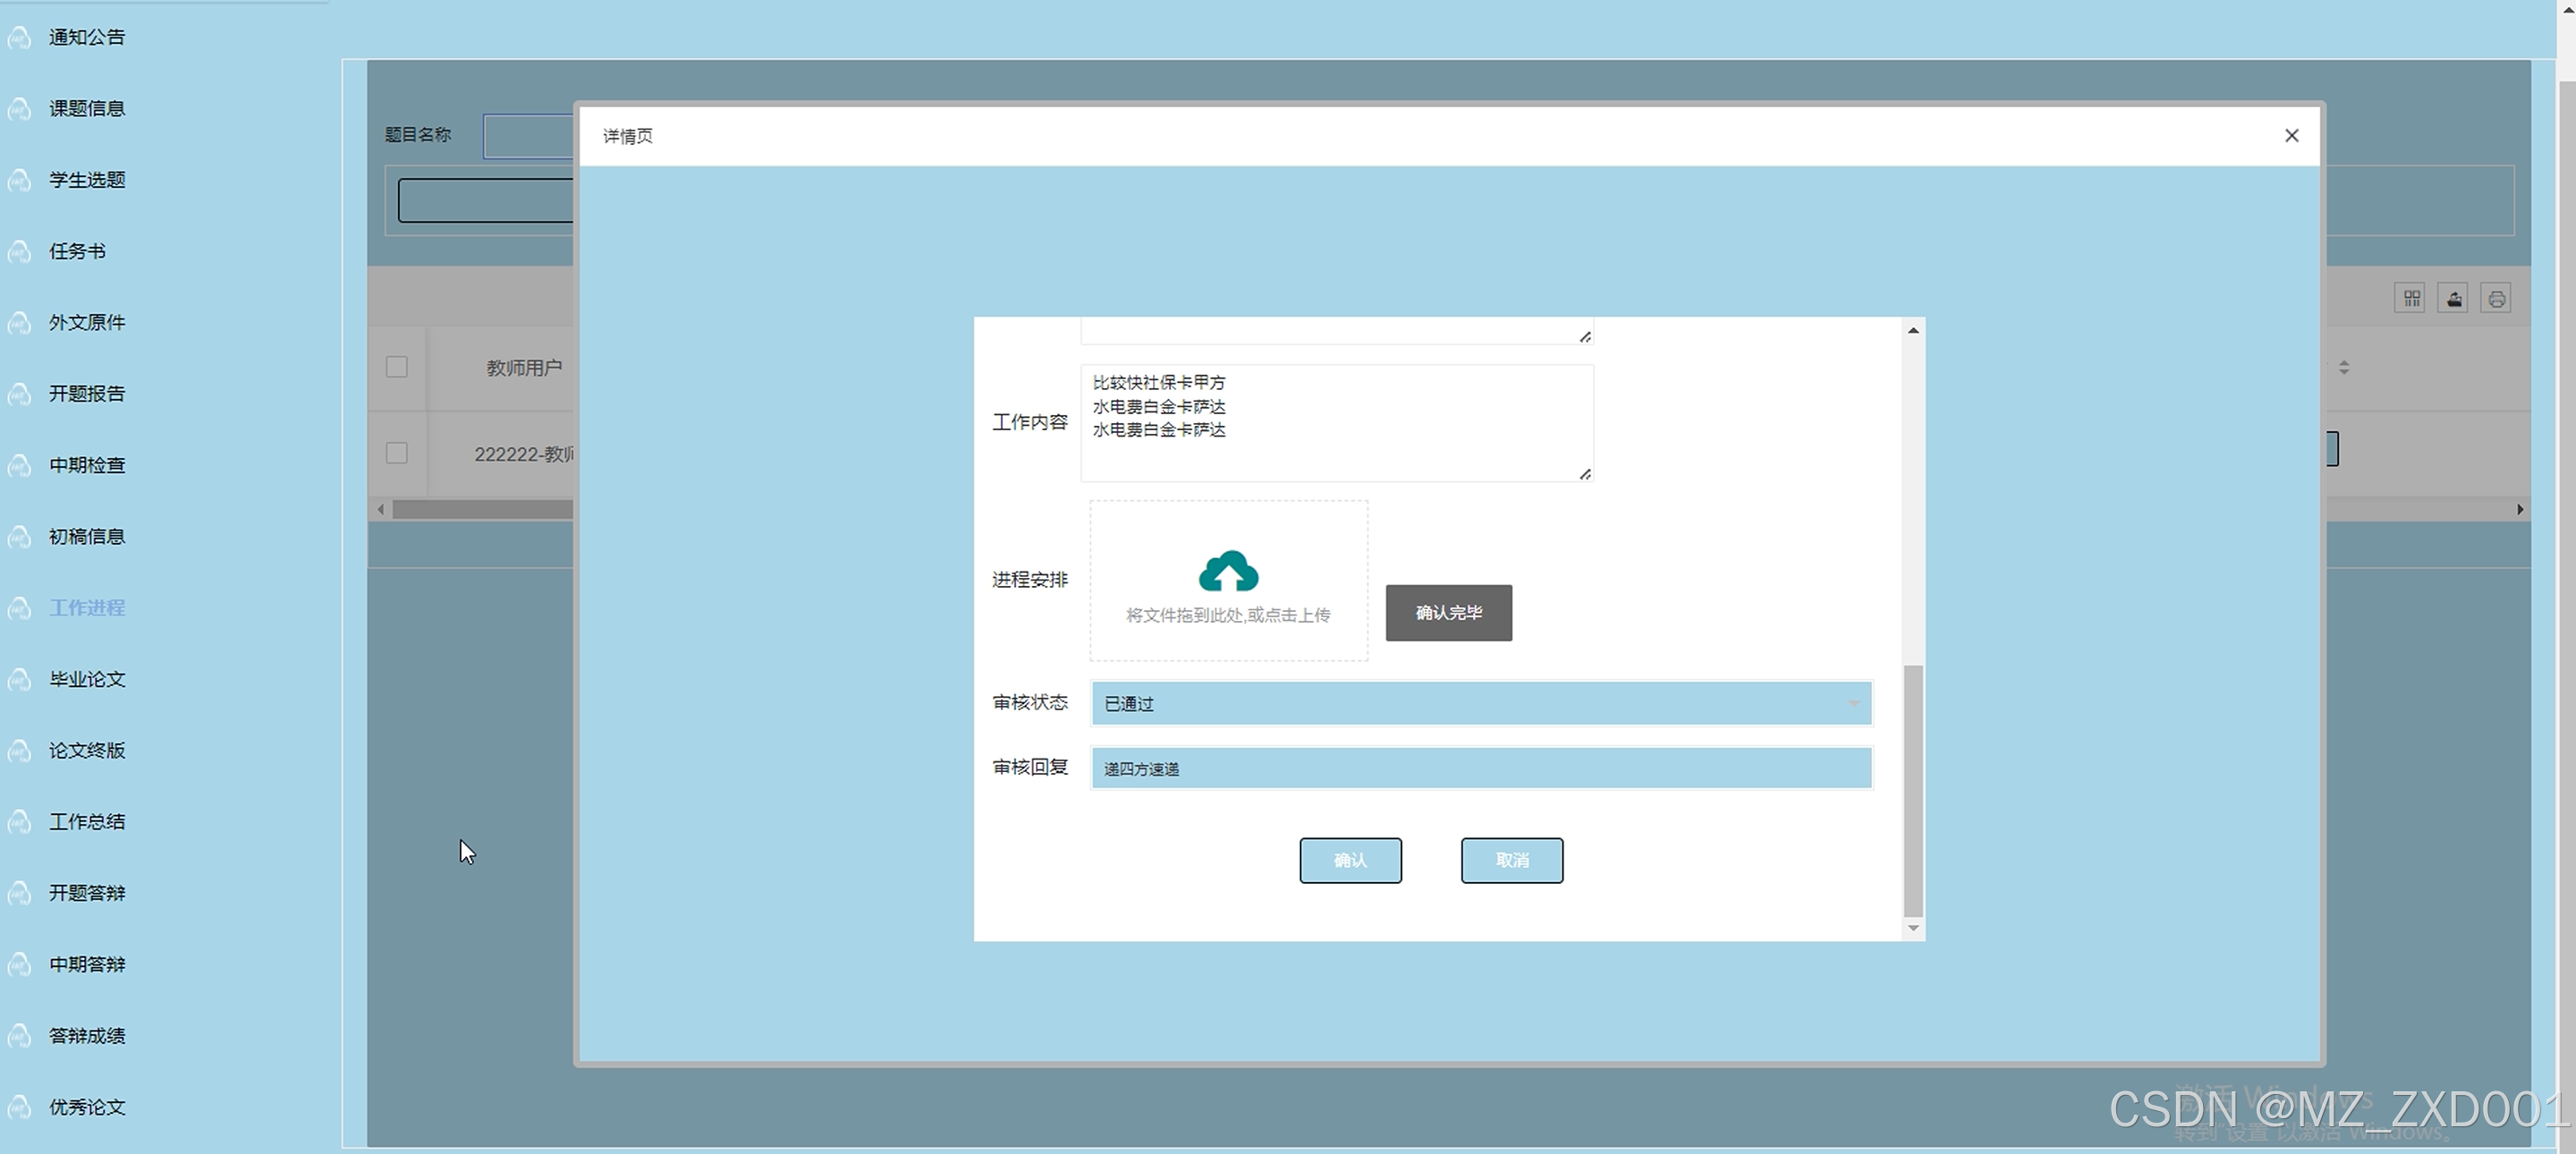Click the column filter grid icon

pos(2411,298)
